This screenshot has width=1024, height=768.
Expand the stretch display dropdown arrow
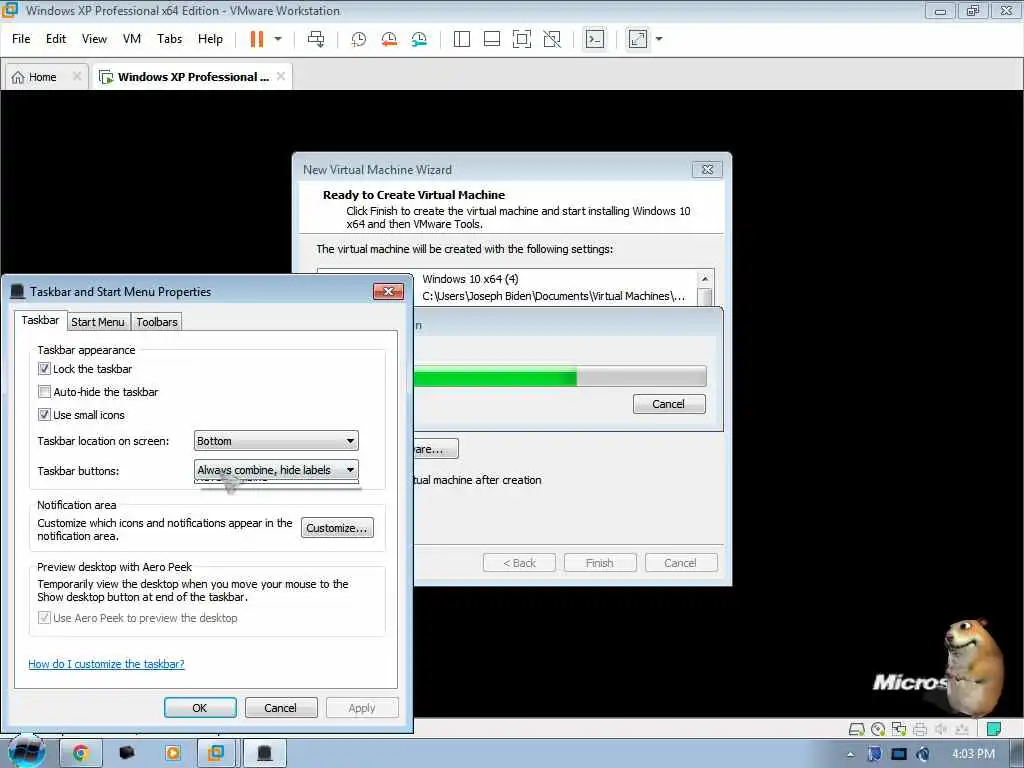tap(659, 39)
